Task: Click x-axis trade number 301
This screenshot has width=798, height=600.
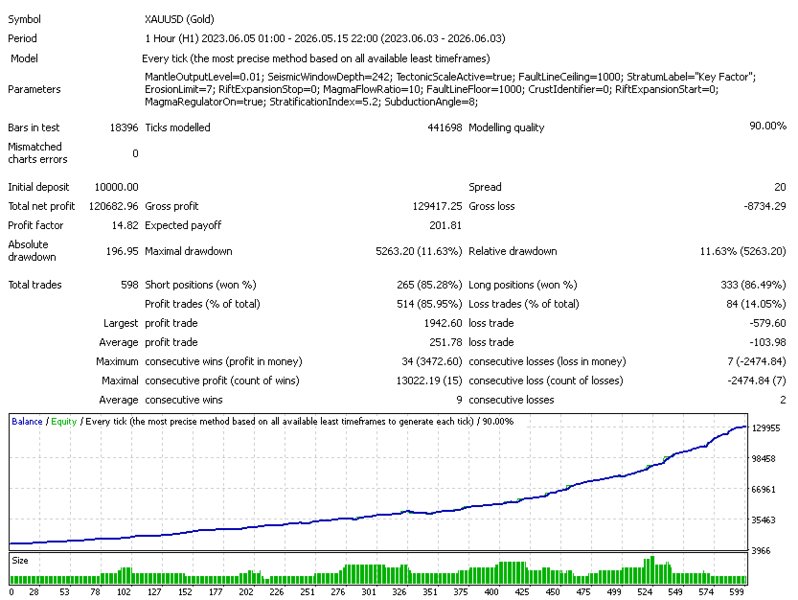Action: (368, 592)
